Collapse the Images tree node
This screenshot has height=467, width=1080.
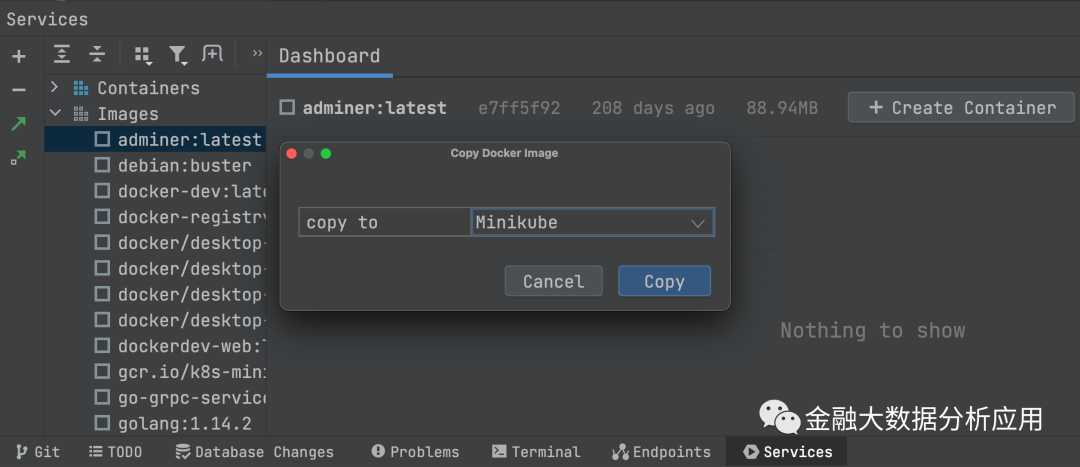coord(55,114)
